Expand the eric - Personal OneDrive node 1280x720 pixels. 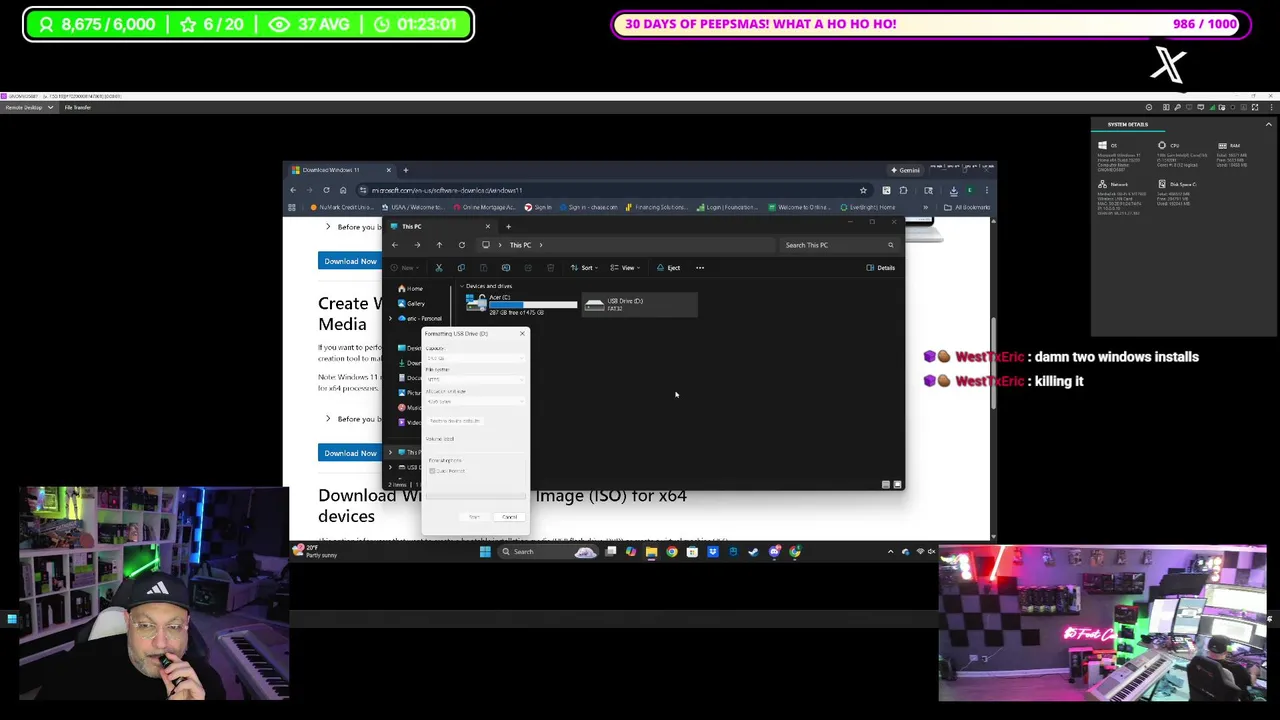coord(391,318)
